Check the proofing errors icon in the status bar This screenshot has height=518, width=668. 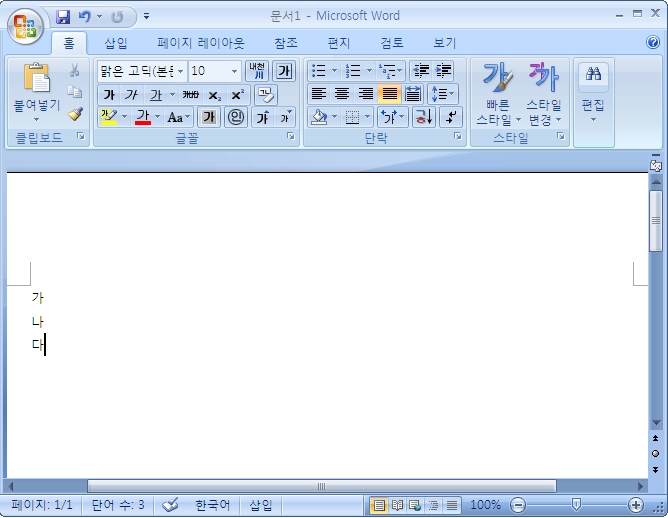[170, 505]
